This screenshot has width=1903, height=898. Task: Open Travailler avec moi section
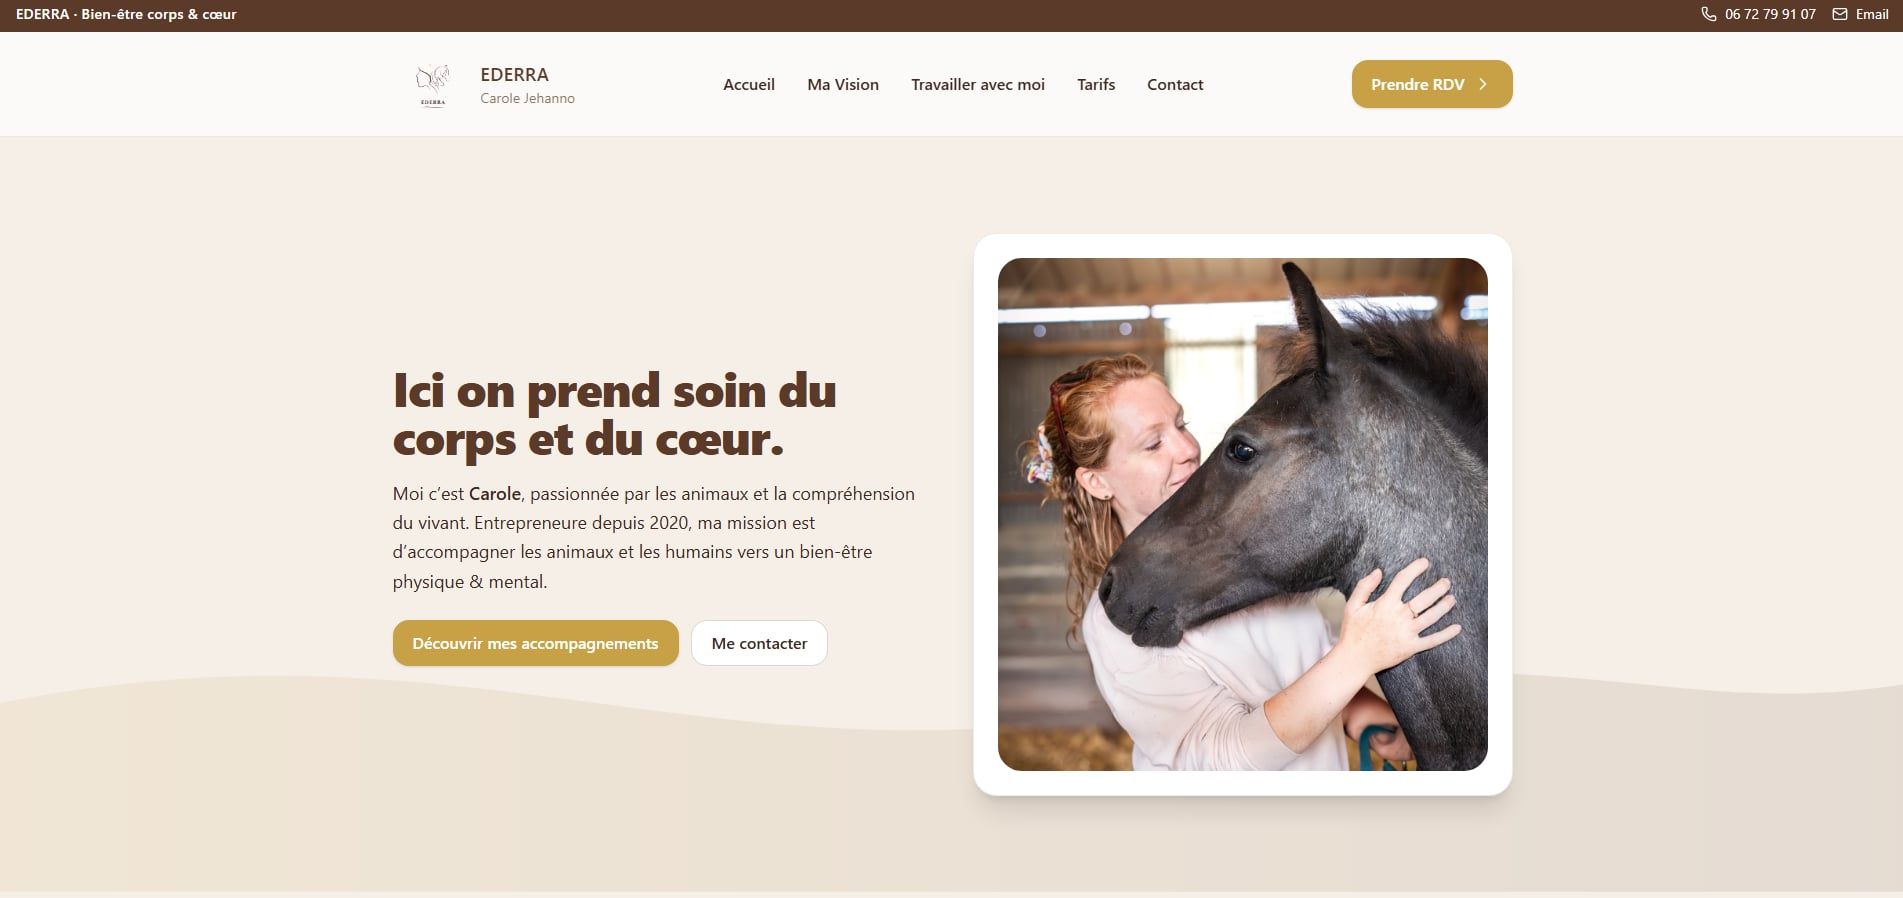point(978,85)
